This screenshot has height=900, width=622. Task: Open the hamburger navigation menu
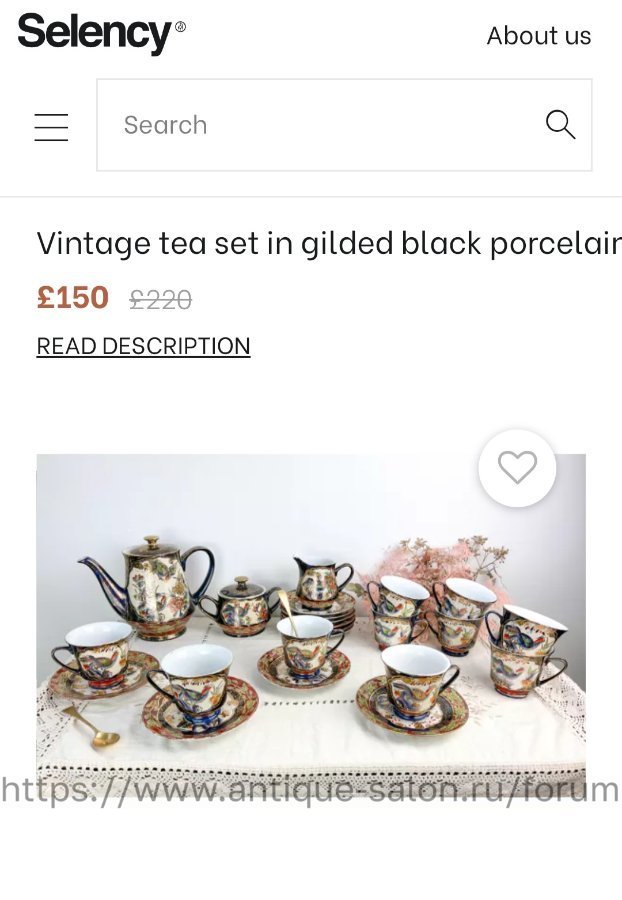pos(51,127)
